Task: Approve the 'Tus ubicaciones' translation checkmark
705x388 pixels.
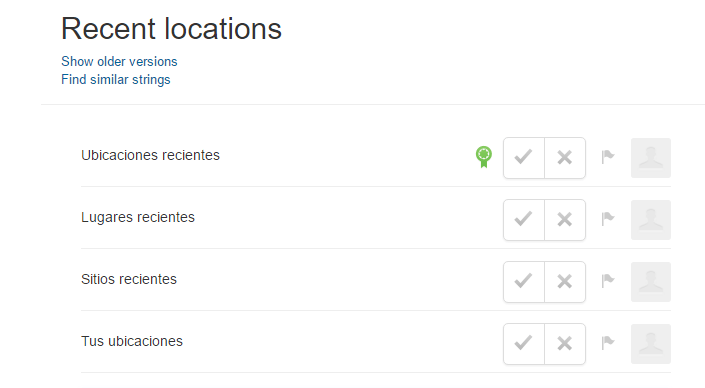Action: tap(524, 344)
